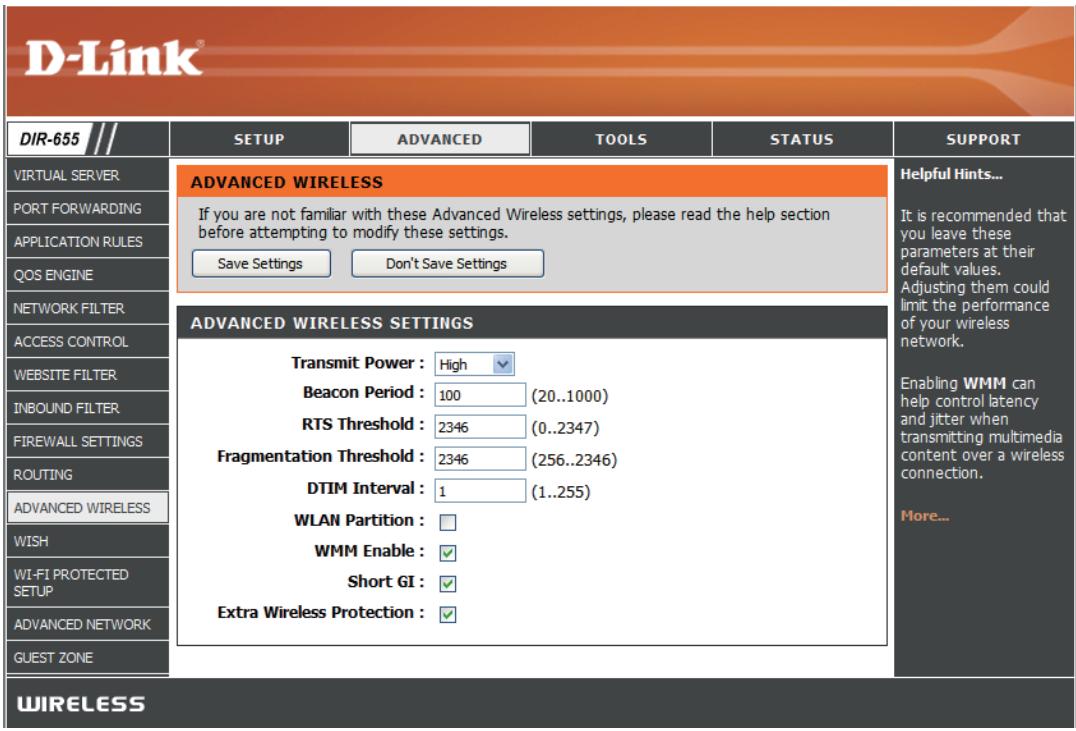Open Virtual Server in sidebar

(x=87, y=175)
